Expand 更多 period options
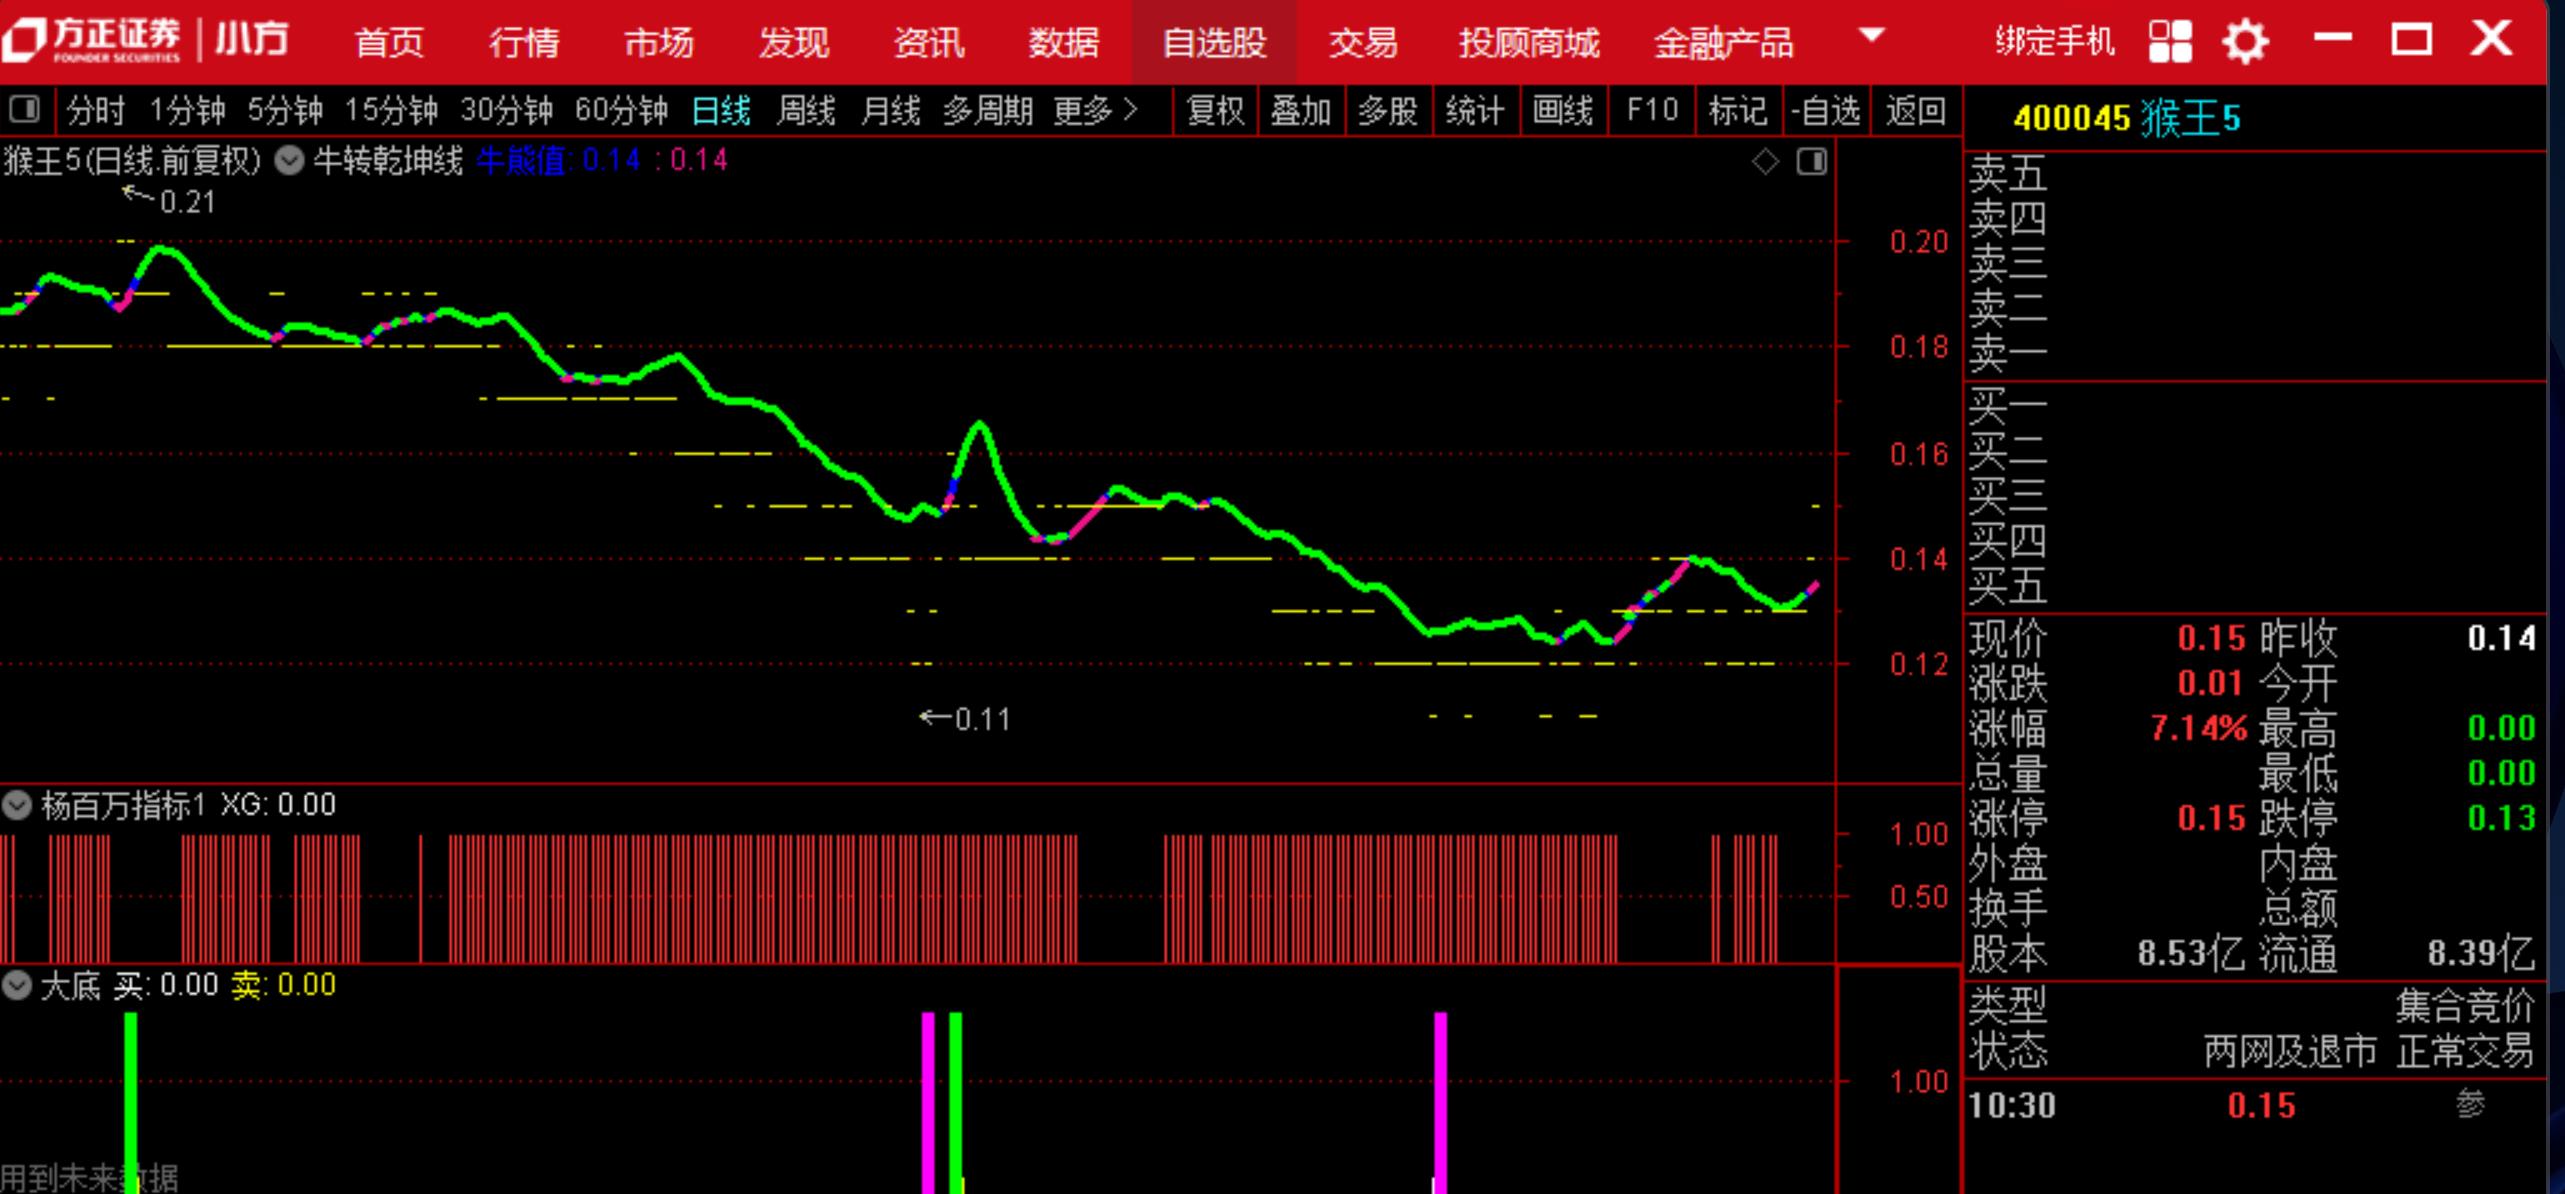The image size is (2565, 1194). click(1095, 110)
